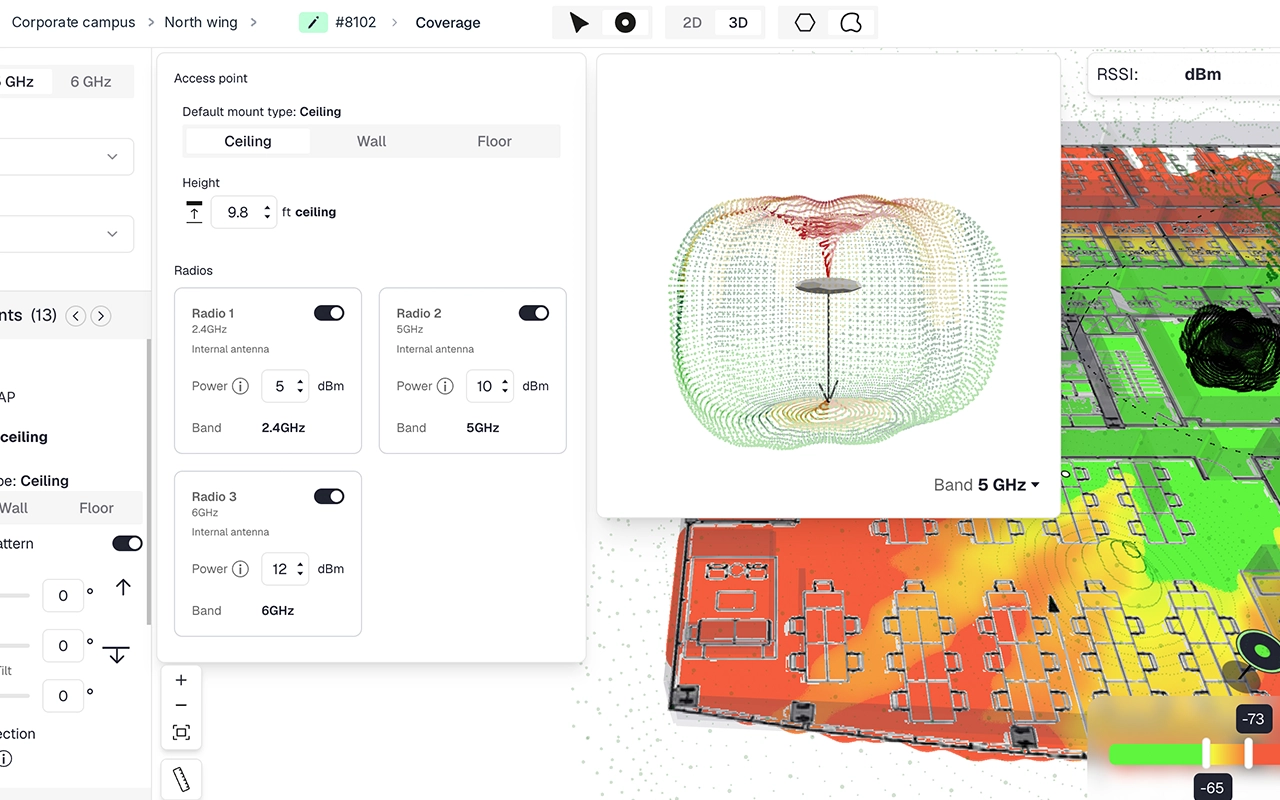The image size is (1280, 800).
Task: Click the first rotation angle field
Action: (x=63, y=596)
